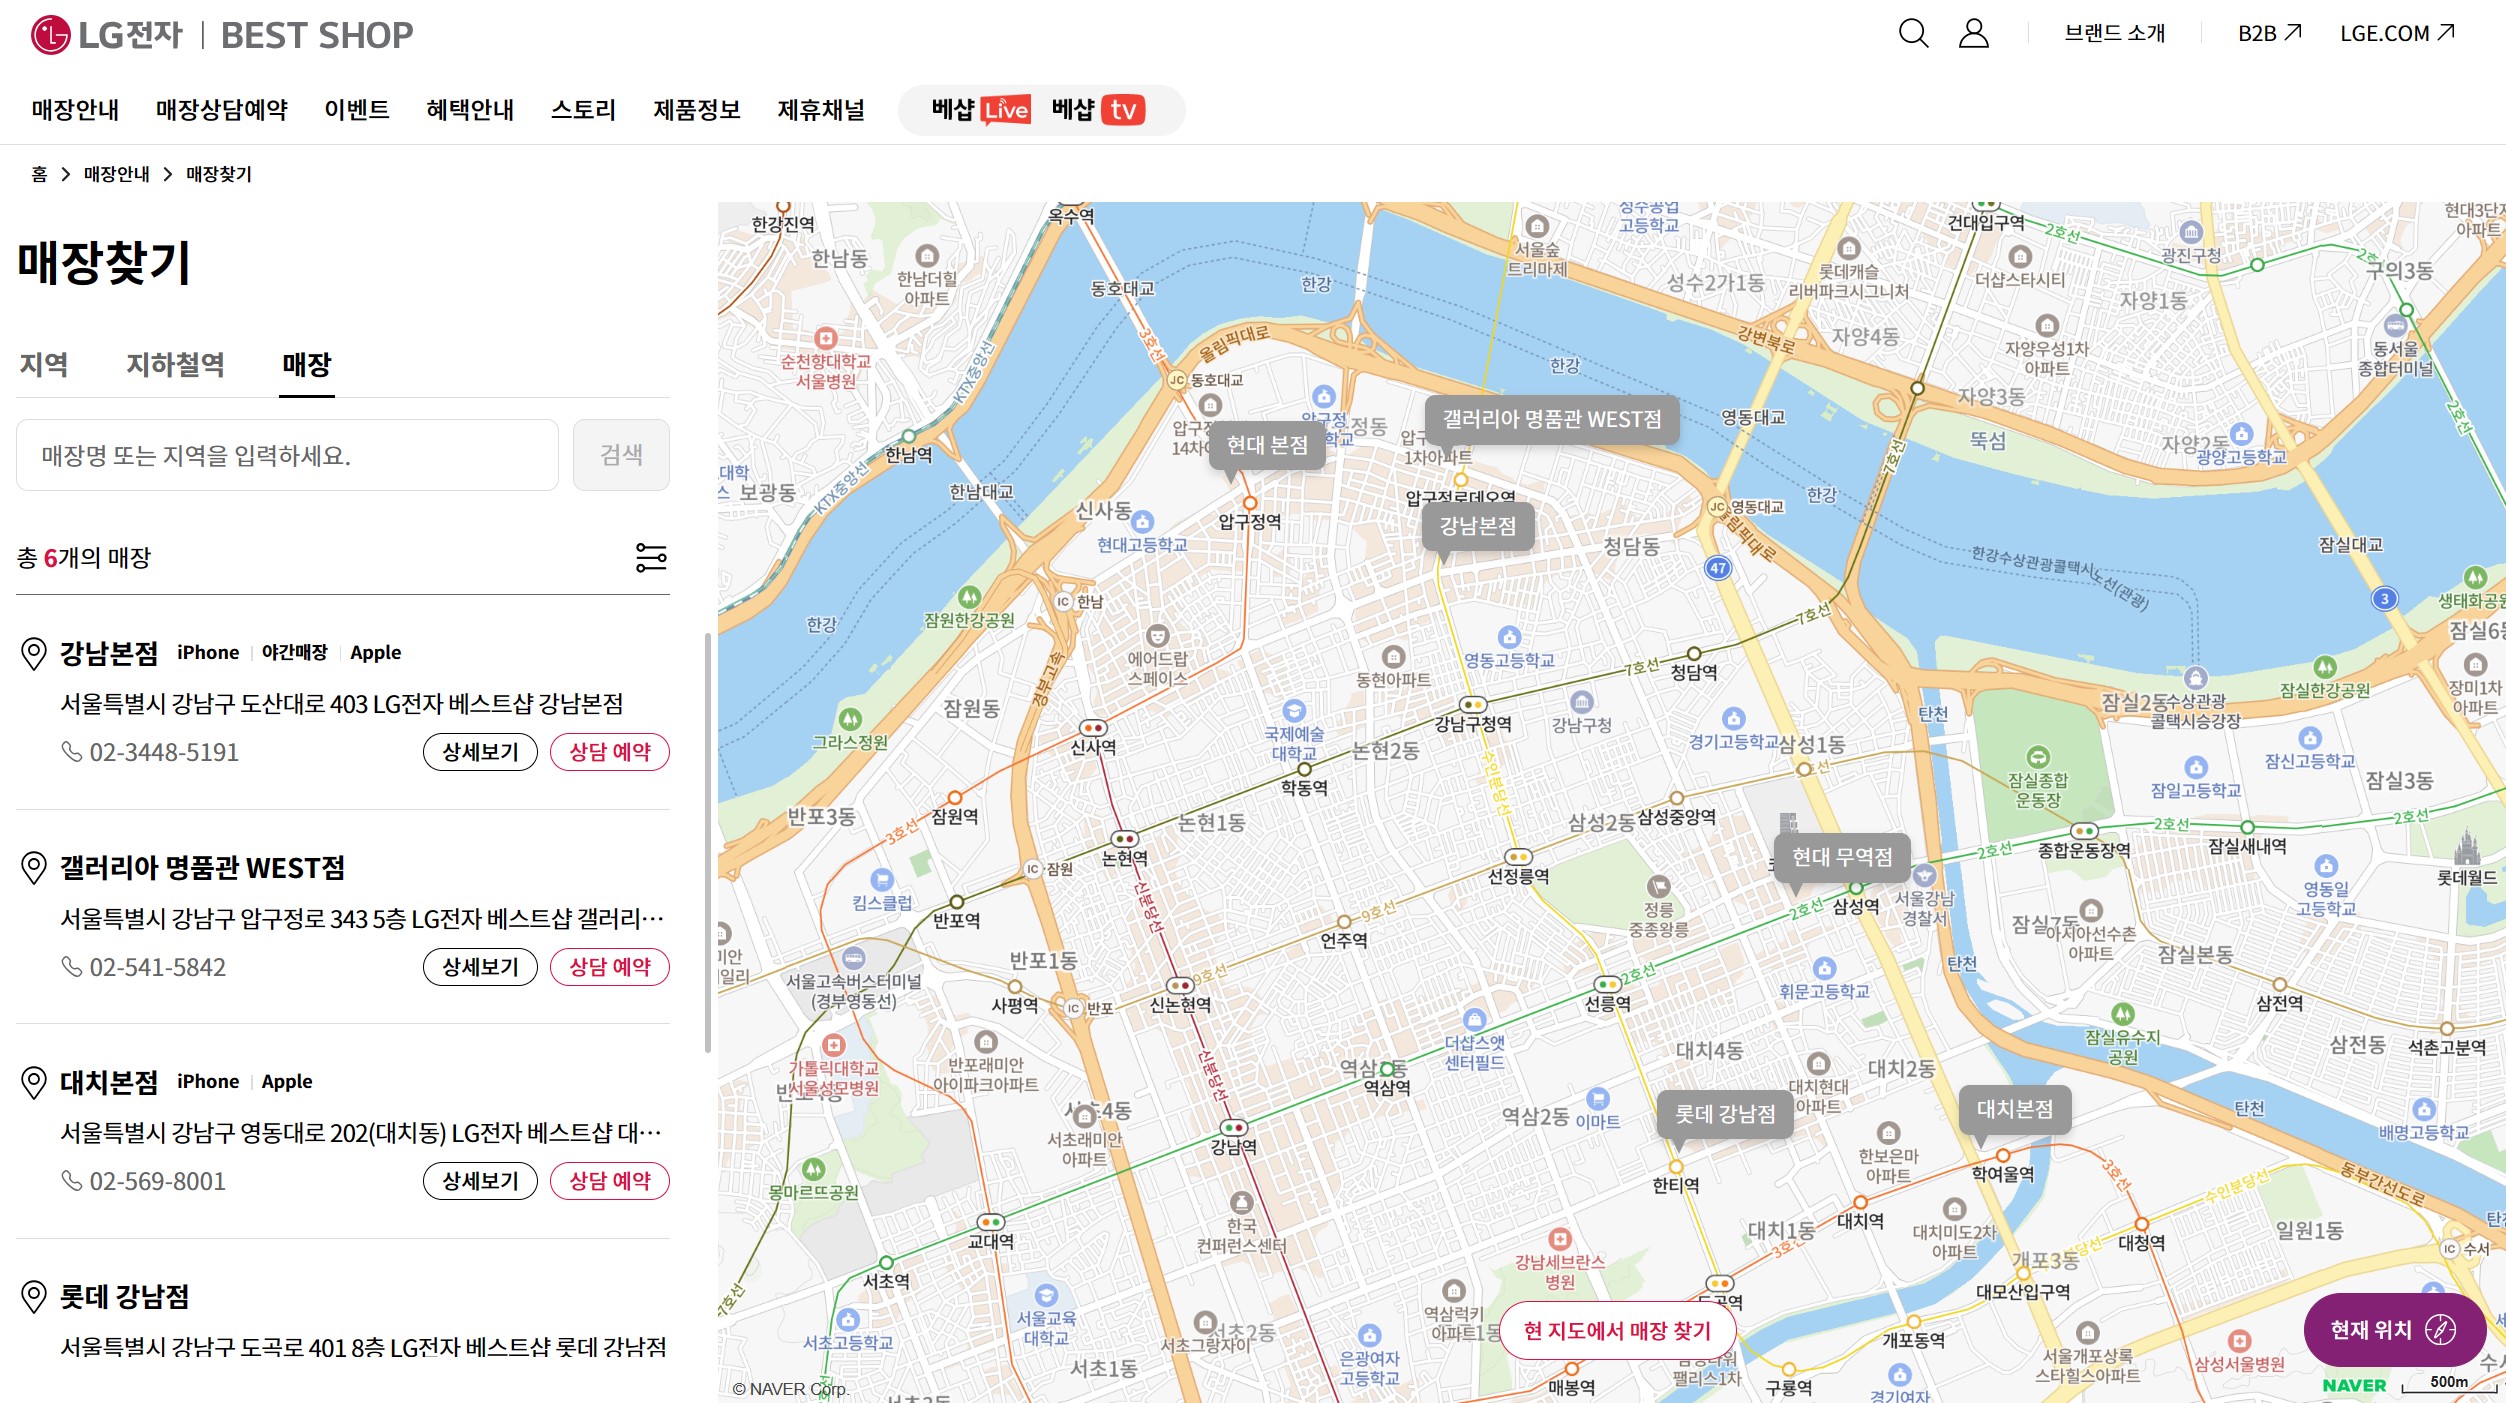Click the 롯데월드 castle icon on map
This screenshot has width=2506, height=1403.
coord(2466,848)
